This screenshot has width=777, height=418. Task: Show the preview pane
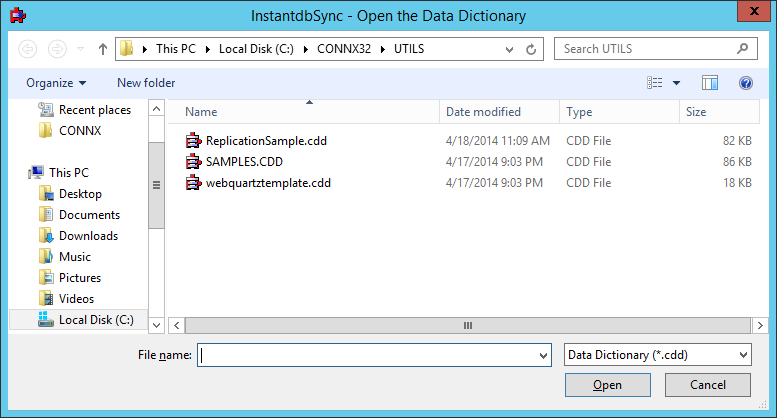pos(710,83)
